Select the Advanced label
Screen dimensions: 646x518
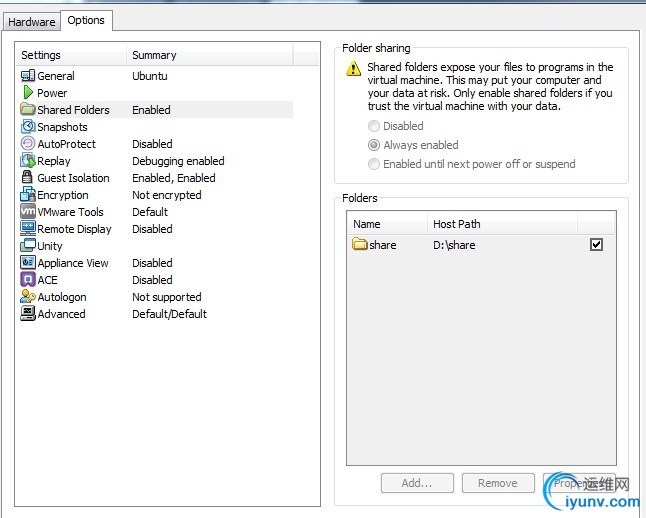tap(61, 314)
